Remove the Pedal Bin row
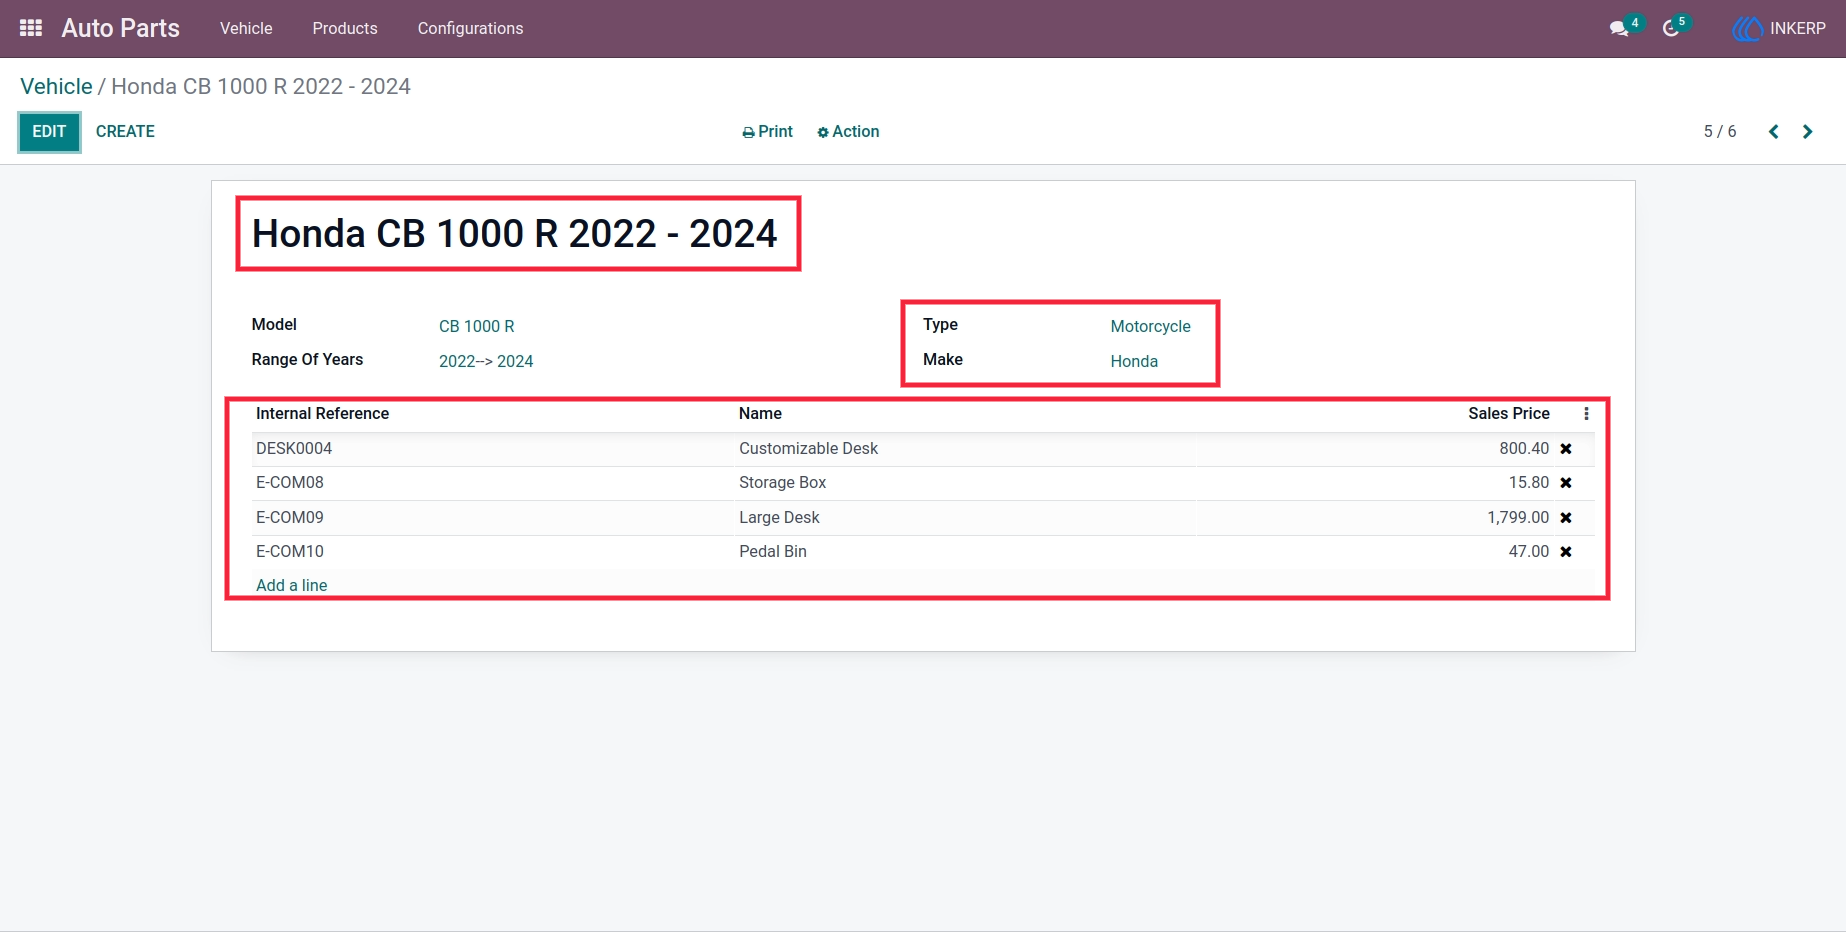 click(1566, 552)
